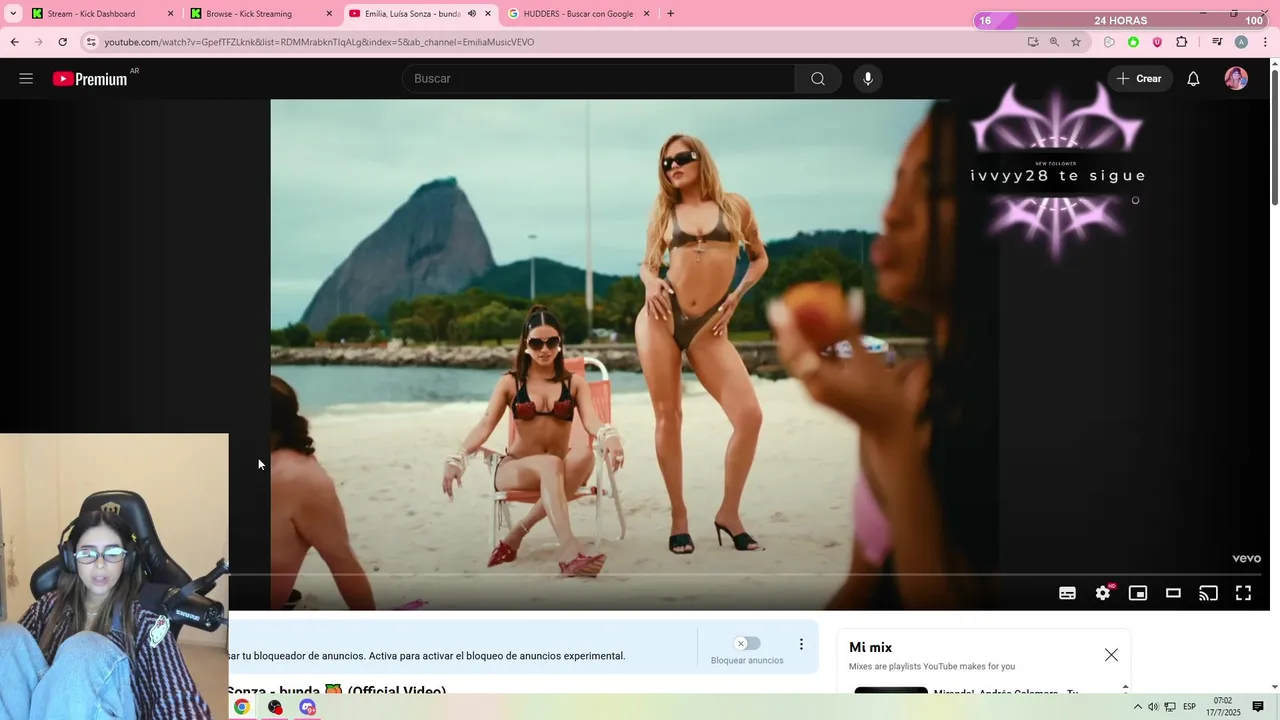Open the uBlock shield extension

pos(1157,42)
